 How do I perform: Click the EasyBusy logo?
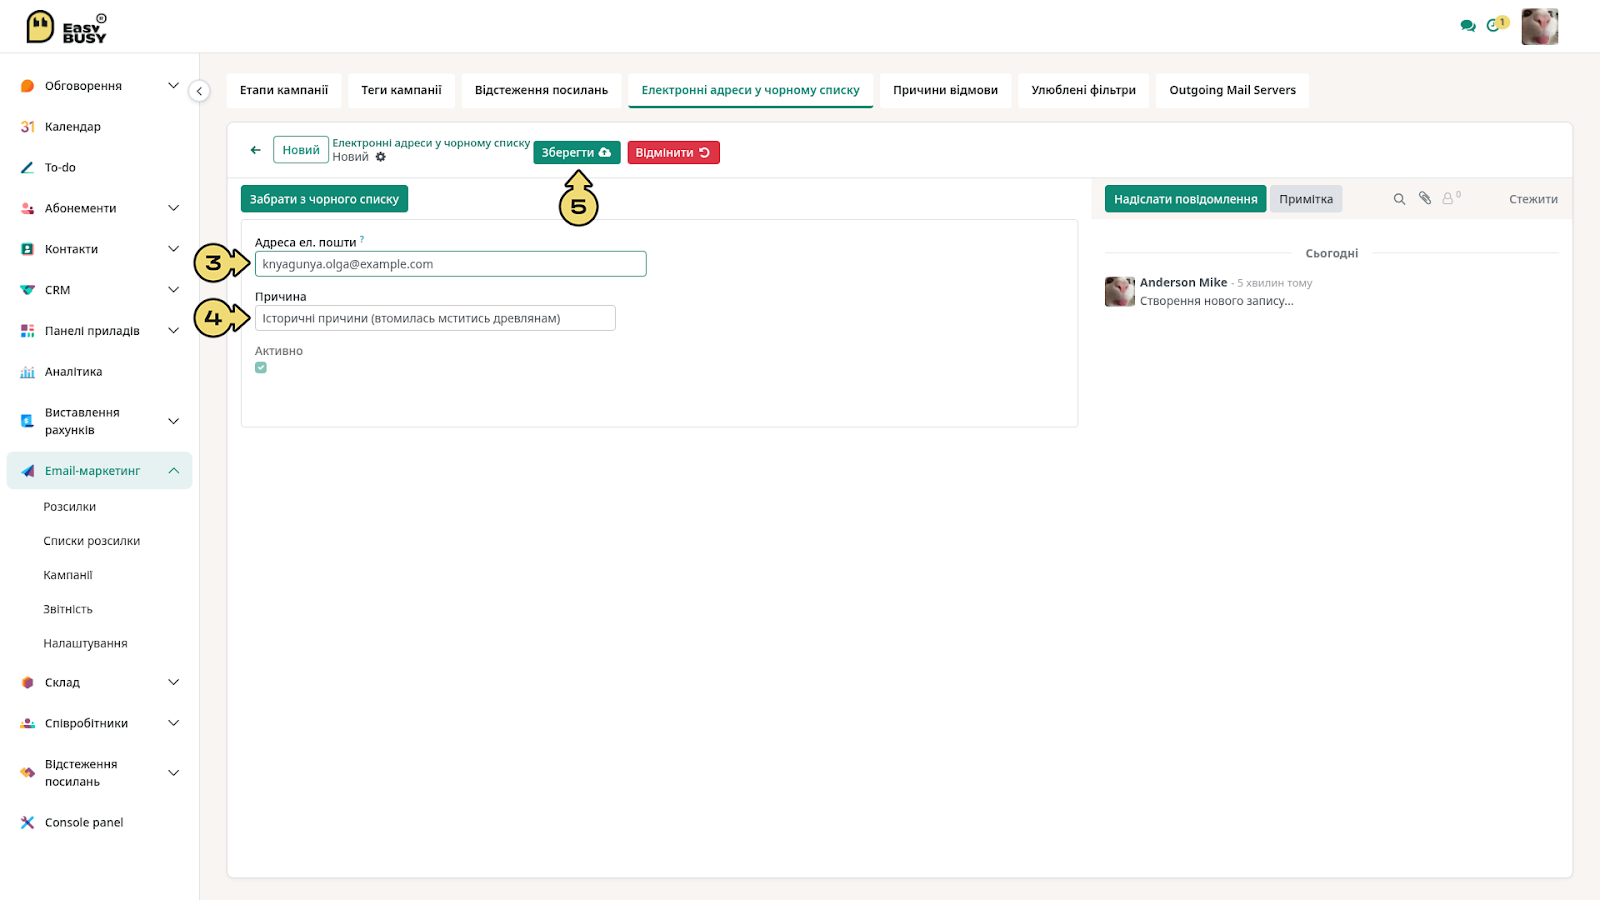click(x=66, y=27)
